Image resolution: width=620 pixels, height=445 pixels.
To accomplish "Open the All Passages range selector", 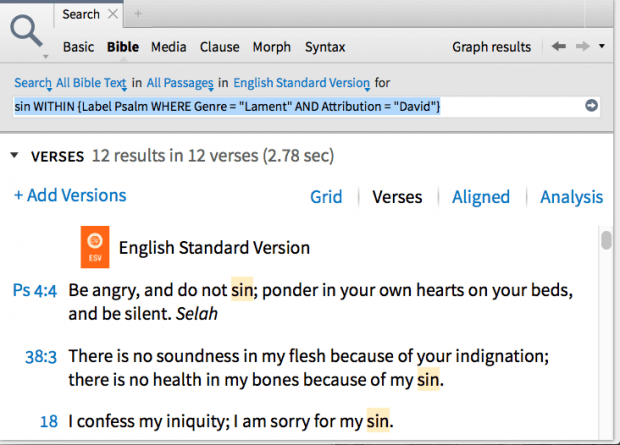I will tap(180, 83).
